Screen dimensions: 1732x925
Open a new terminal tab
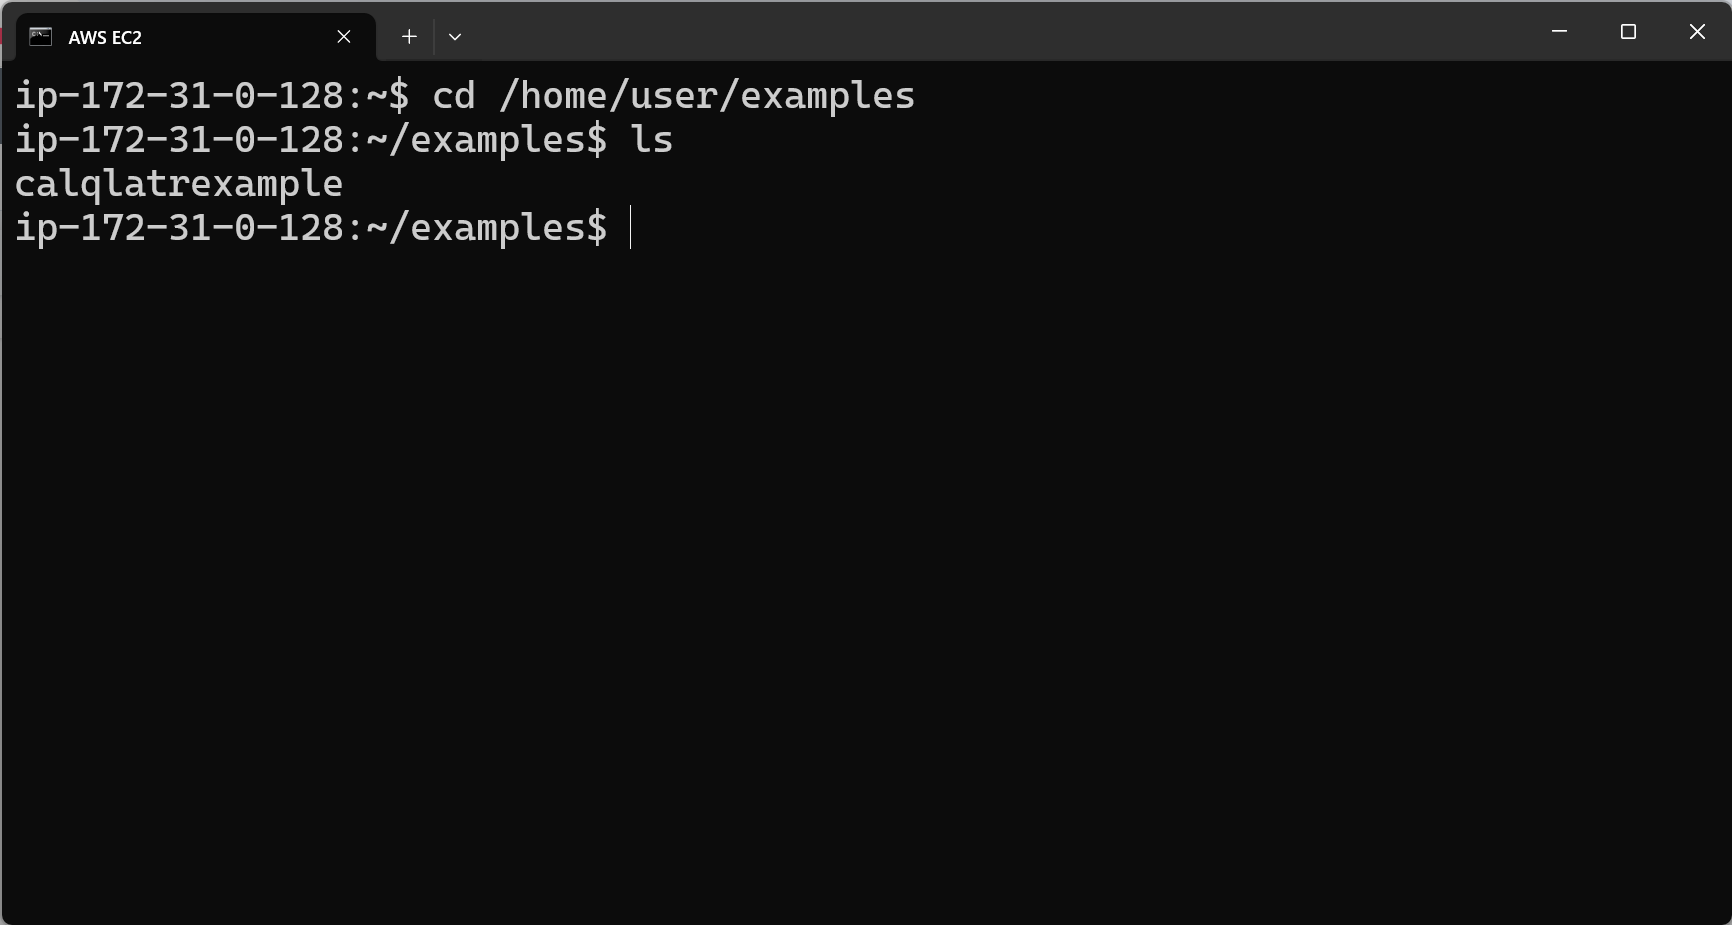pos(409,37)
